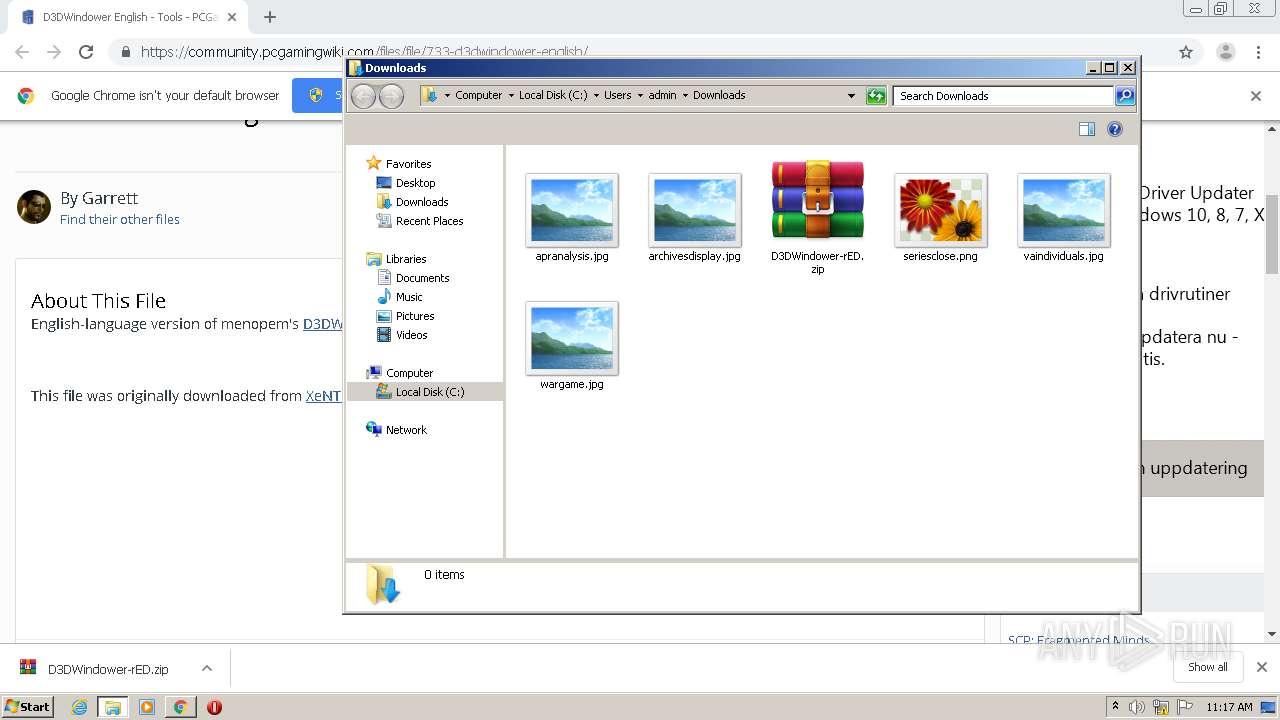Show hidden system tray icons

1115,707
